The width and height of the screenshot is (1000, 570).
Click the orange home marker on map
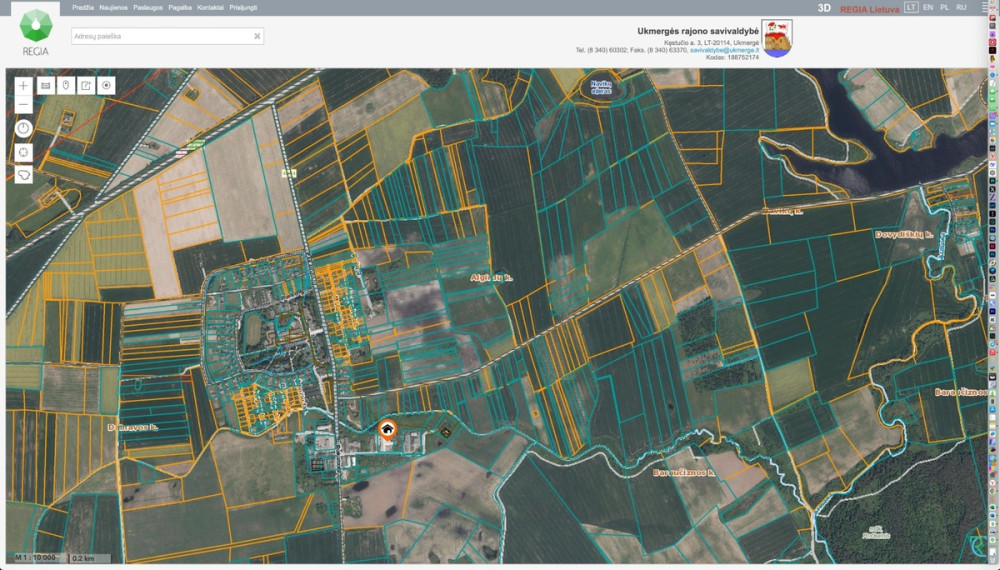[x=387, y=430]
